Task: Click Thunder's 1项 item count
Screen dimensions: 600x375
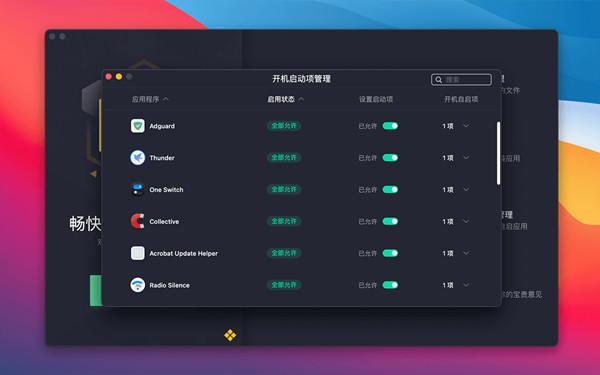Action: (448, 158)
